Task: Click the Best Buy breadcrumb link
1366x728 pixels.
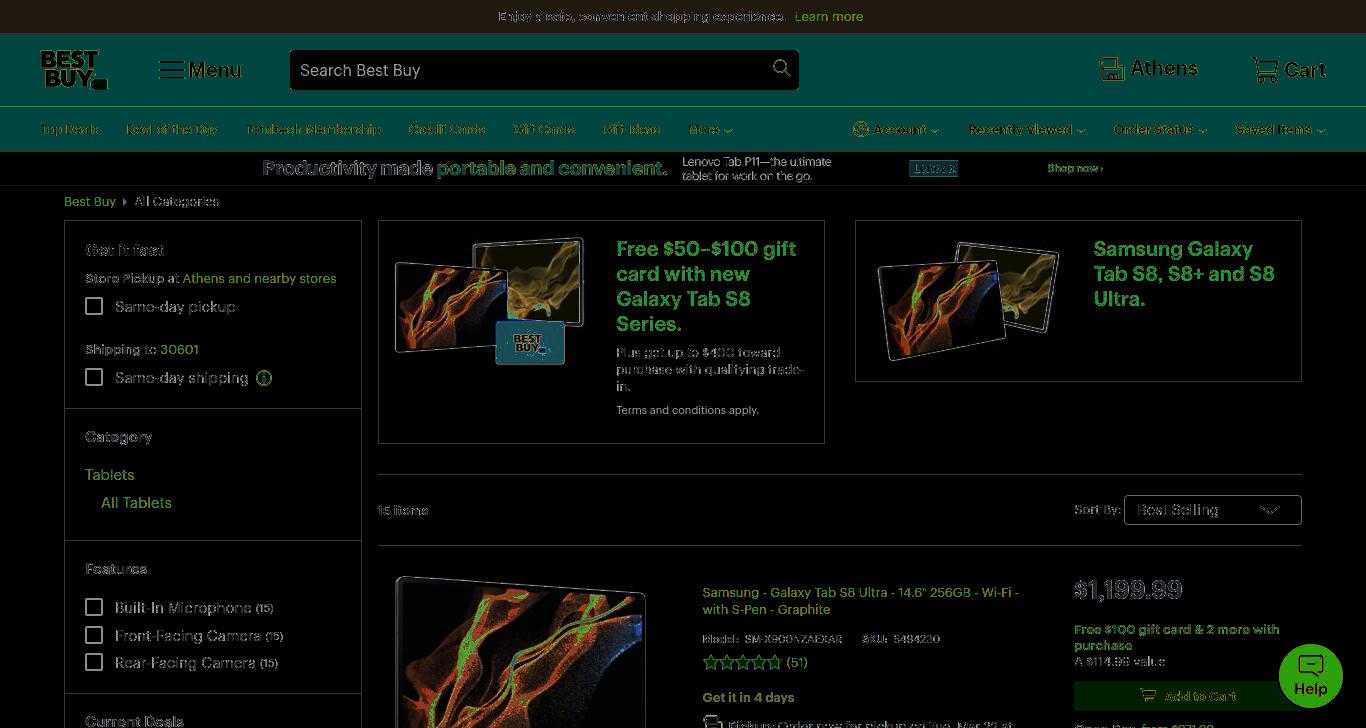Action: click(x=90, y=201)
